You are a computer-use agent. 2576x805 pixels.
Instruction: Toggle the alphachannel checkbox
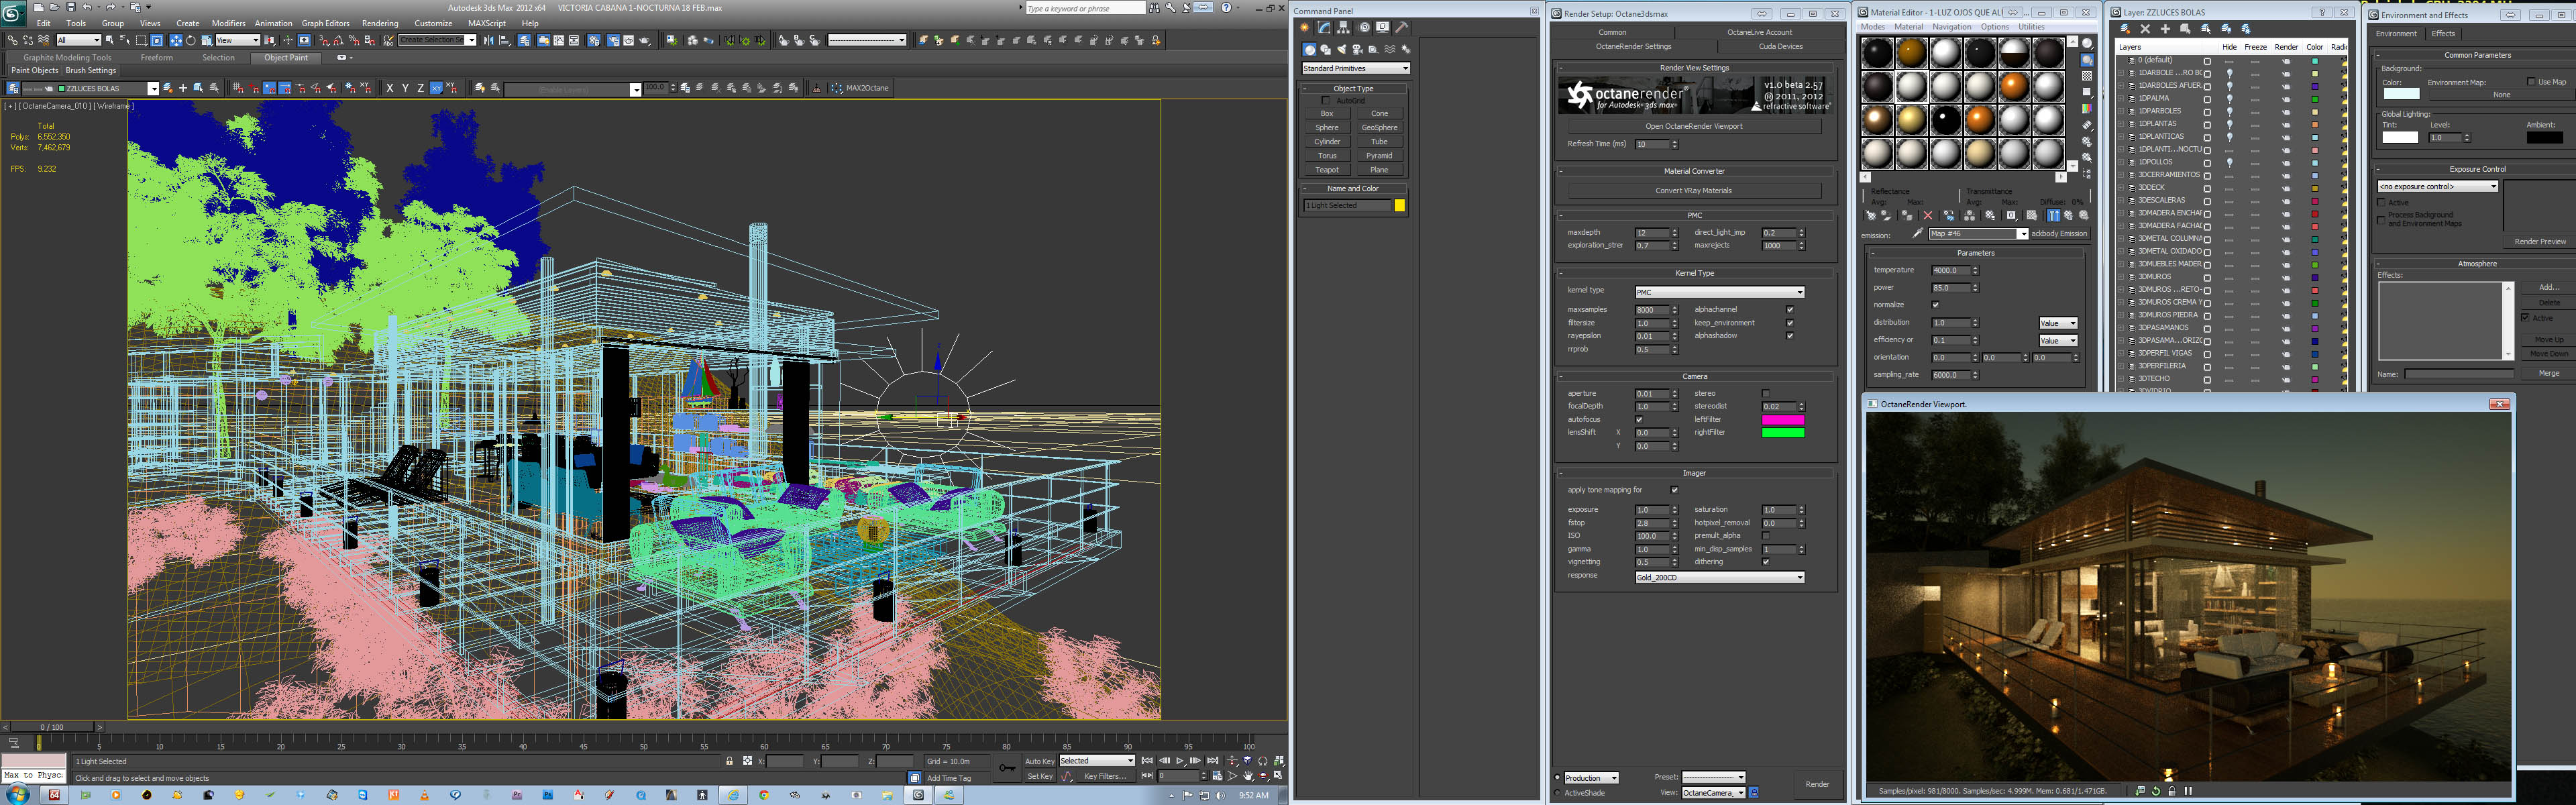pyautogui.click(x=1789, y=310)
